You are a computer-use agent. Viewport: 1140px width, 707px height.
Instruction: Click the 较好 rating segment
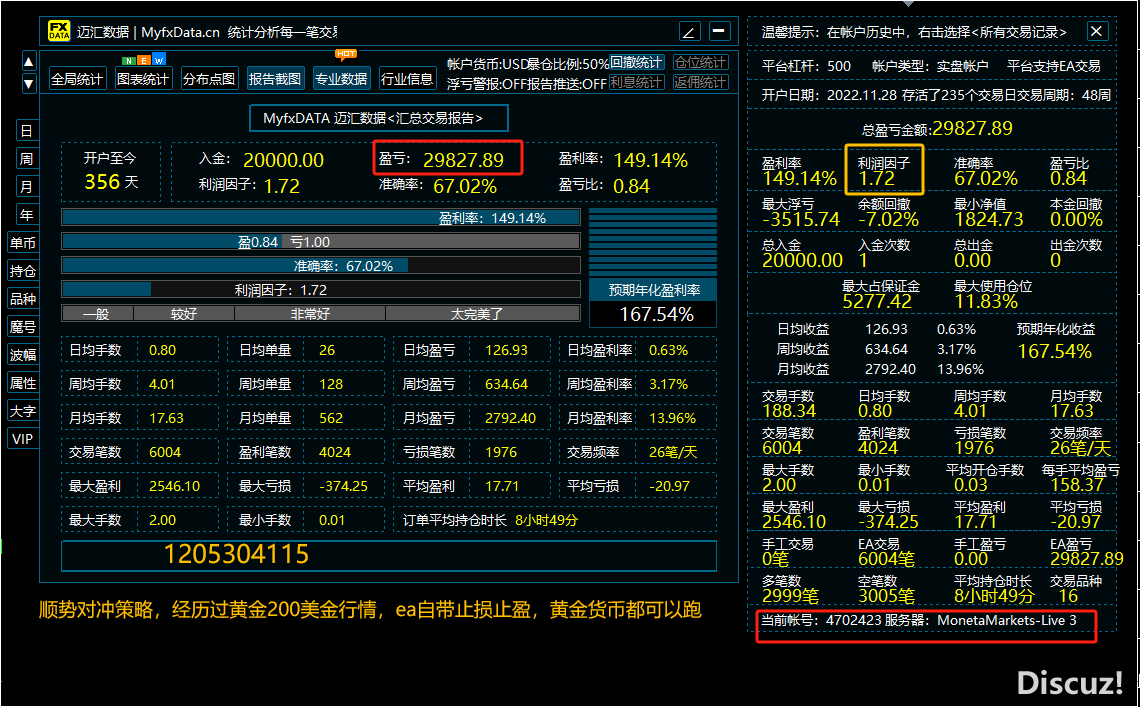tap(184, 313)
